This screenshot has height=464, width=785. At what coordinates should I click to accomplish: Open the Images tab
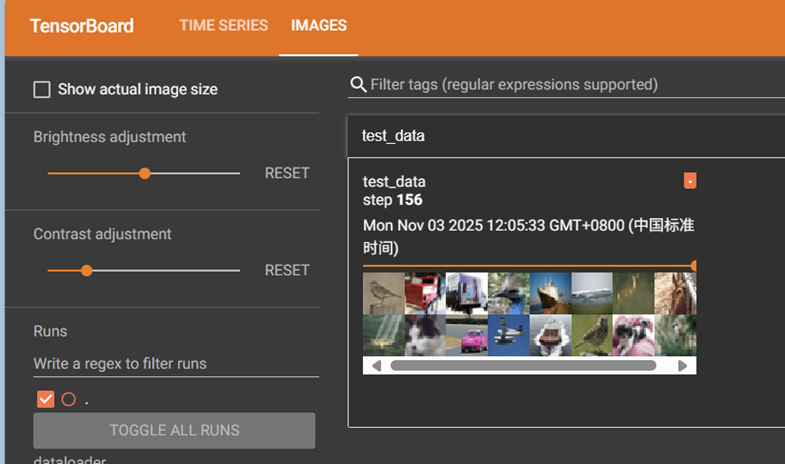tap(319, 26)
